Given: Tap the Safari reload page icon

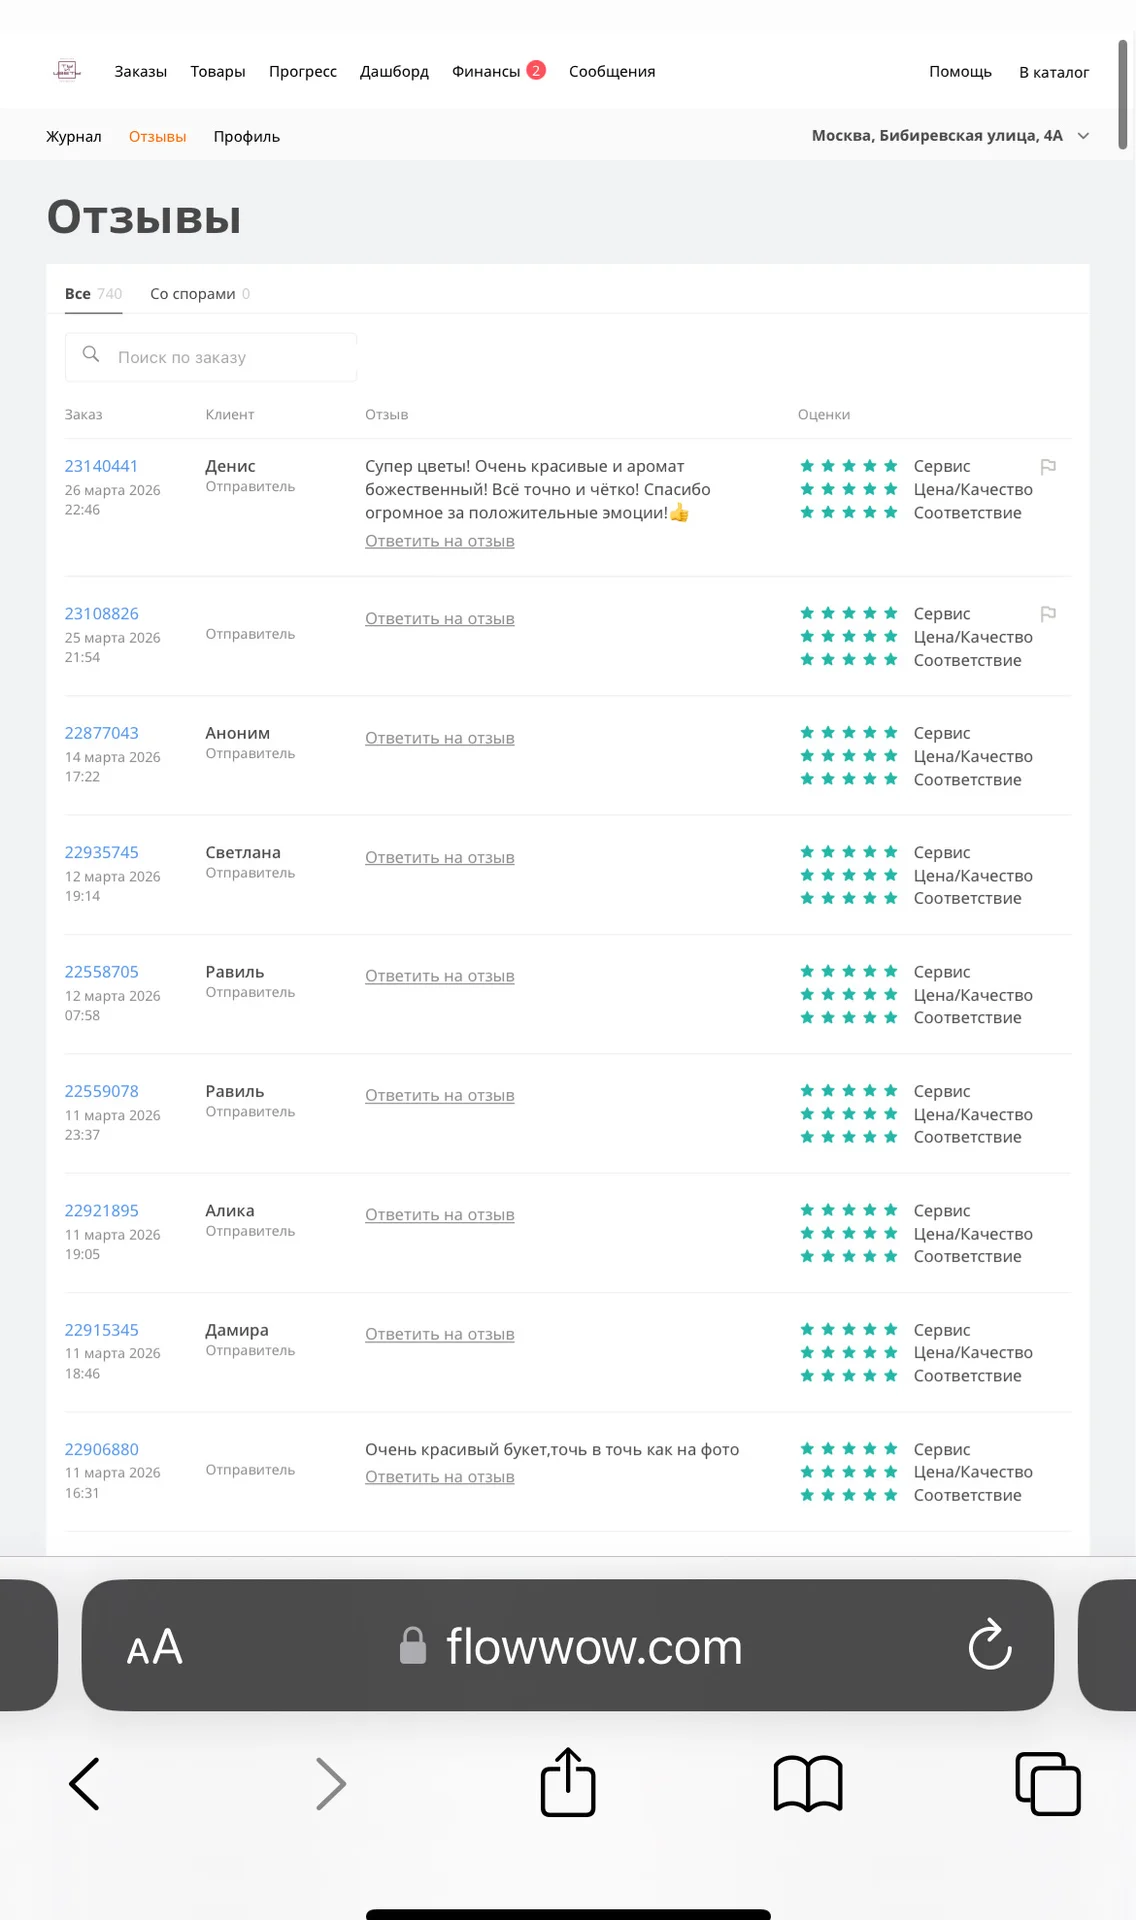Looking at the screenshot, I should click(990, 1645).
